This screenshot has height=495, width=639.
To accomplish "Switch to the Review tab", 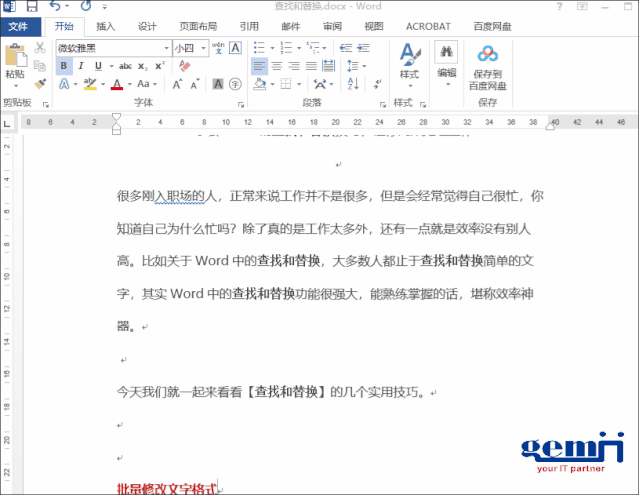I will (332, 26).
